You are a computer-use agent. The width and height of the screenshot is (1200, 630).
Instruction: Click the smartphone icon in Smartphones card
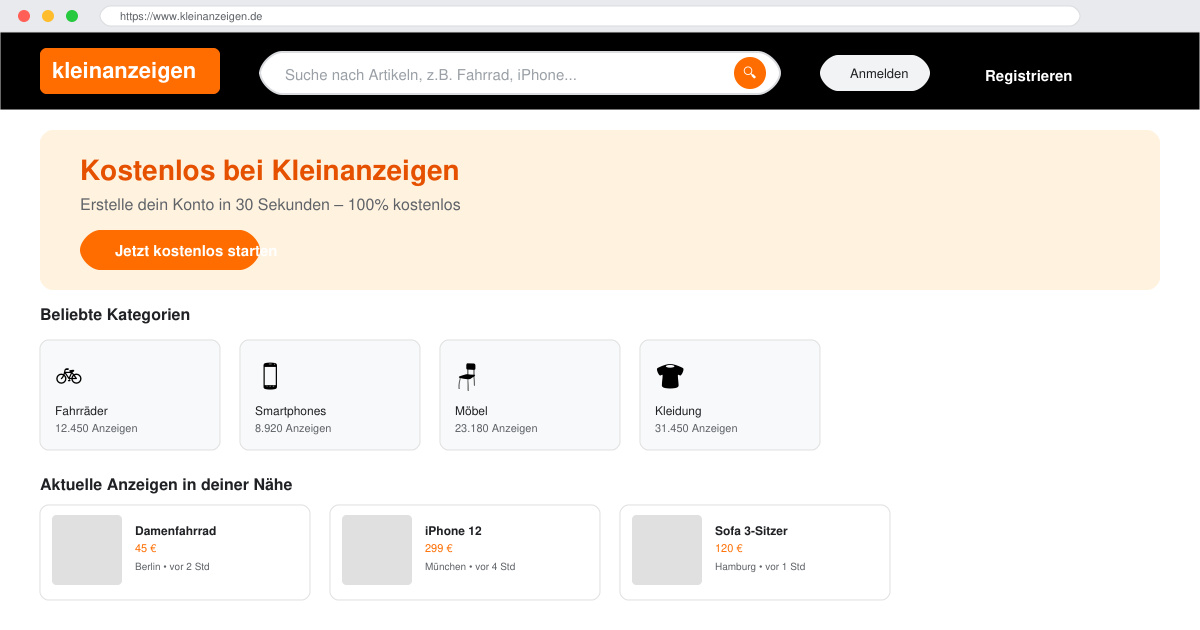pos(269,376)
